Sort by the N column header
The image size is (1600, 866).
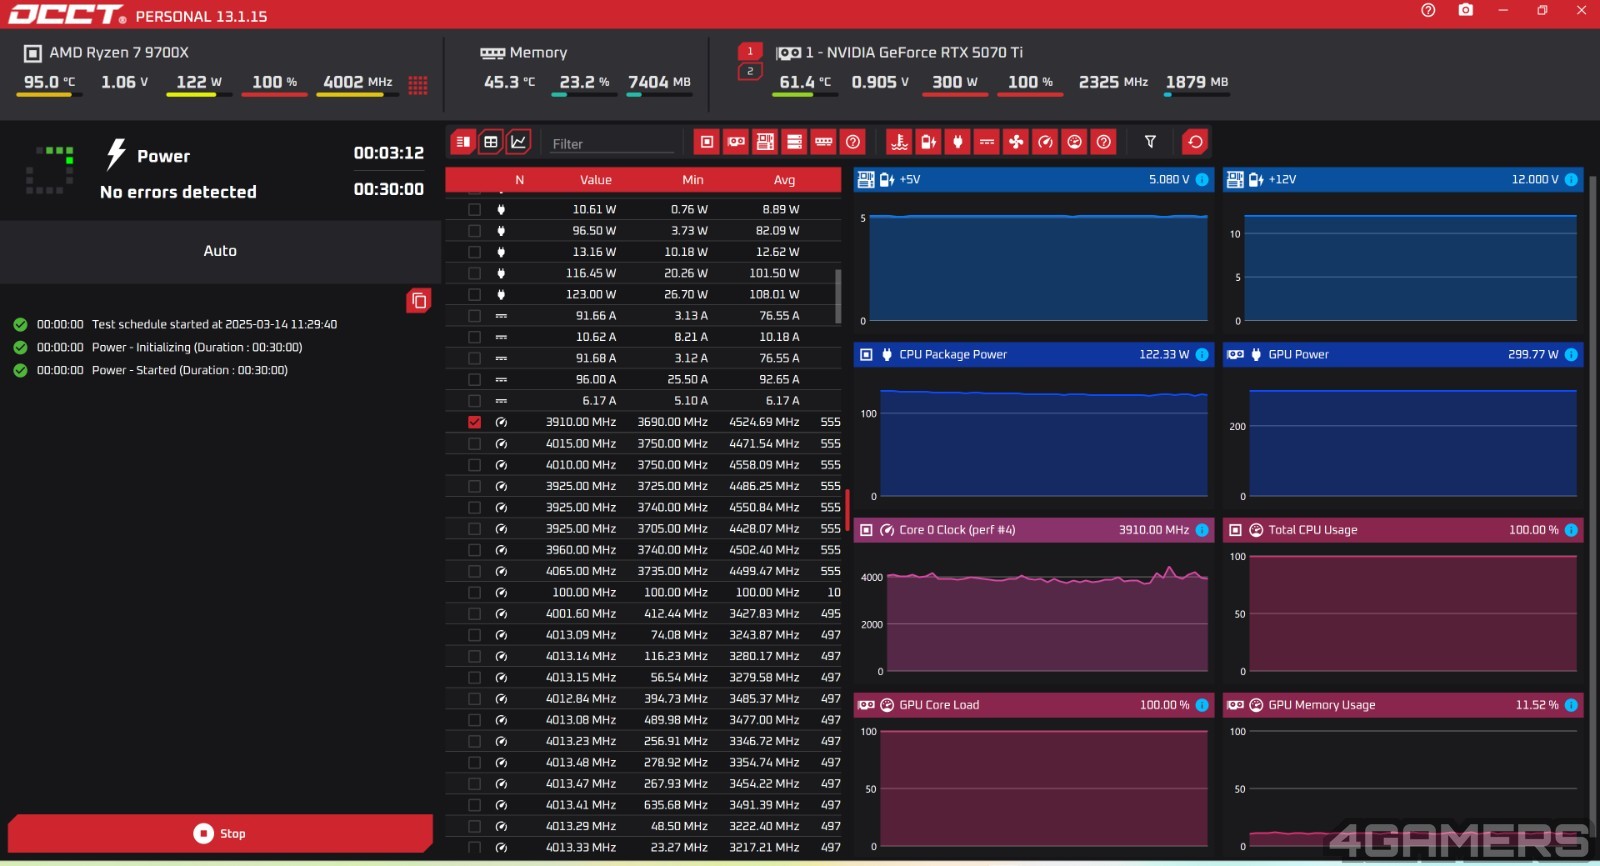[519, 180]
